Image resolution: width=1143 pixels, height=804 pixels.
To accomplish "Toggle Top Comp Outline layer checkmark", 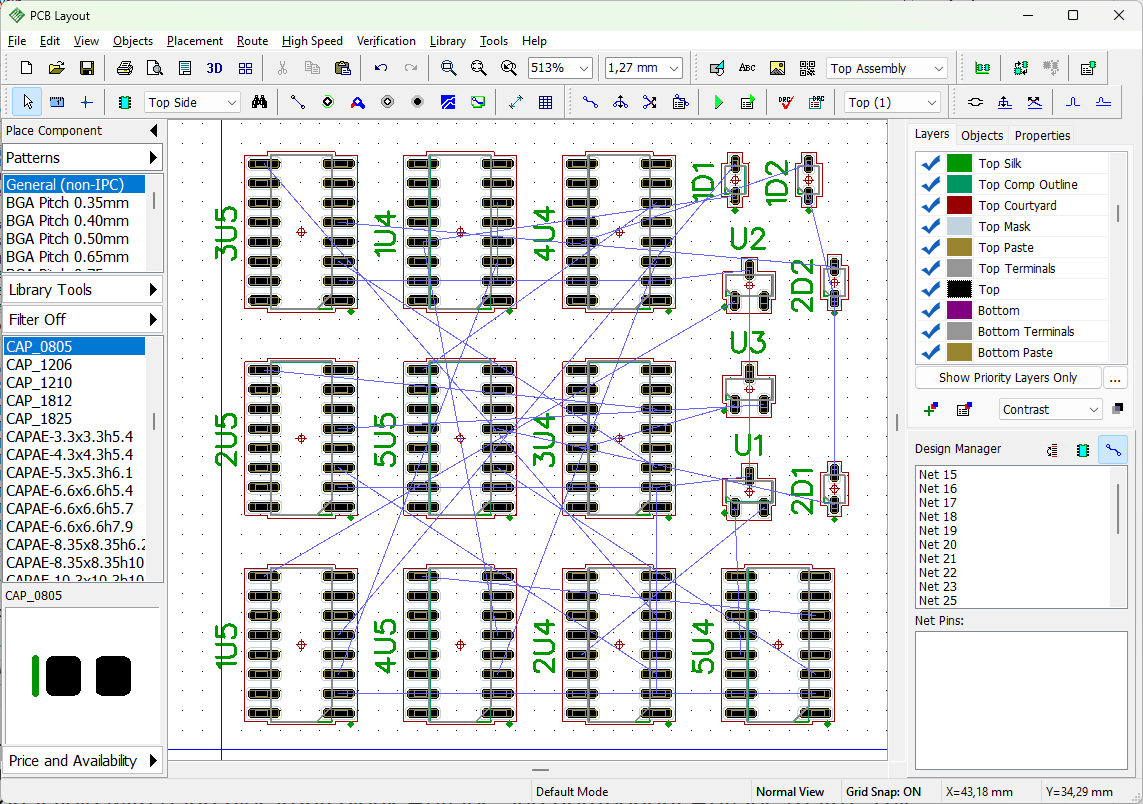I will click(x=930, y=184).
